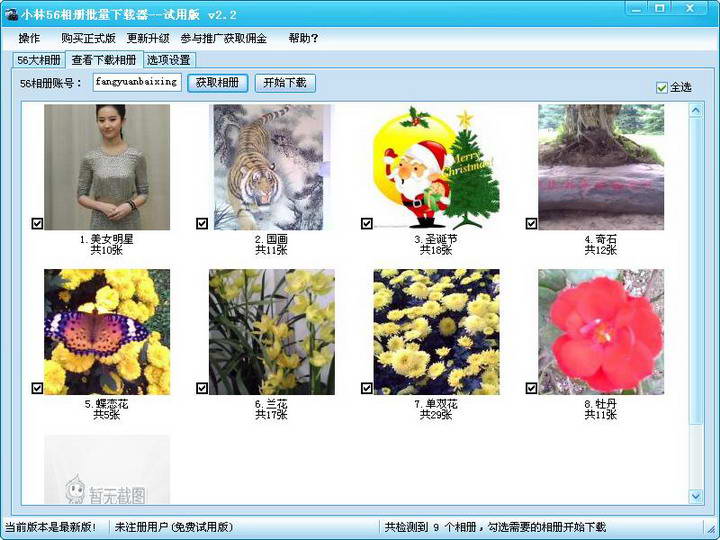Open the 购买正式版 menu
720x540 pixels.
[x=88, y=38]
